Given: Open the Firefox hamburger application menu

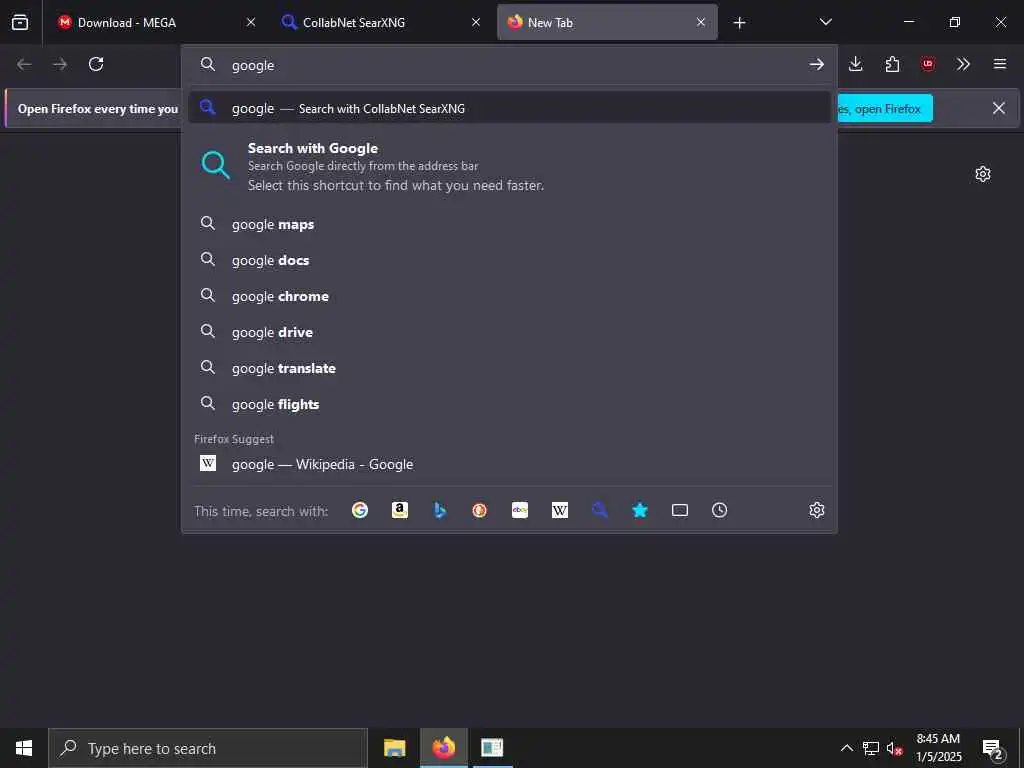Looking at the screenshot, I should pyautogui.click(x=1000, y=64).
